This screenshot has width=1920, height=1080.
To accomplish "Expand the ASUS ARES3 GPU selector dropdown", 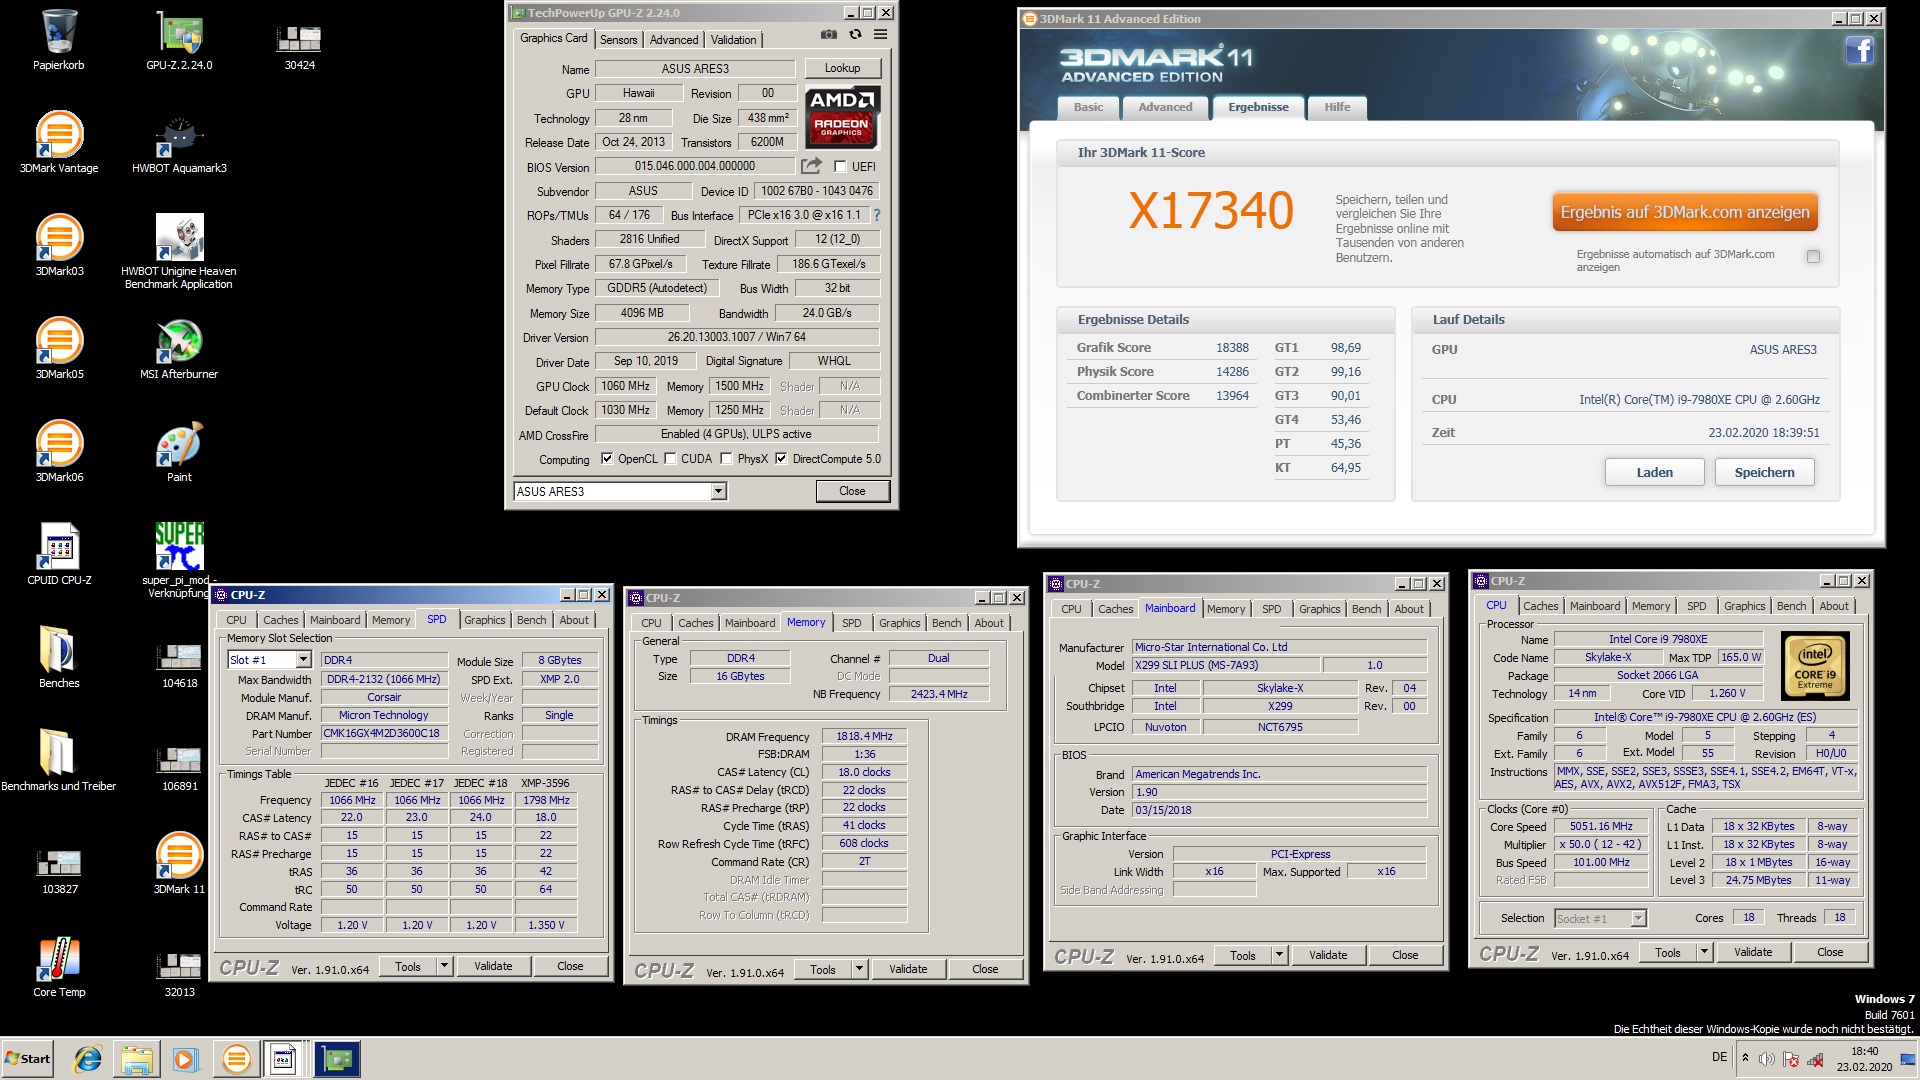I will (718, 491).
